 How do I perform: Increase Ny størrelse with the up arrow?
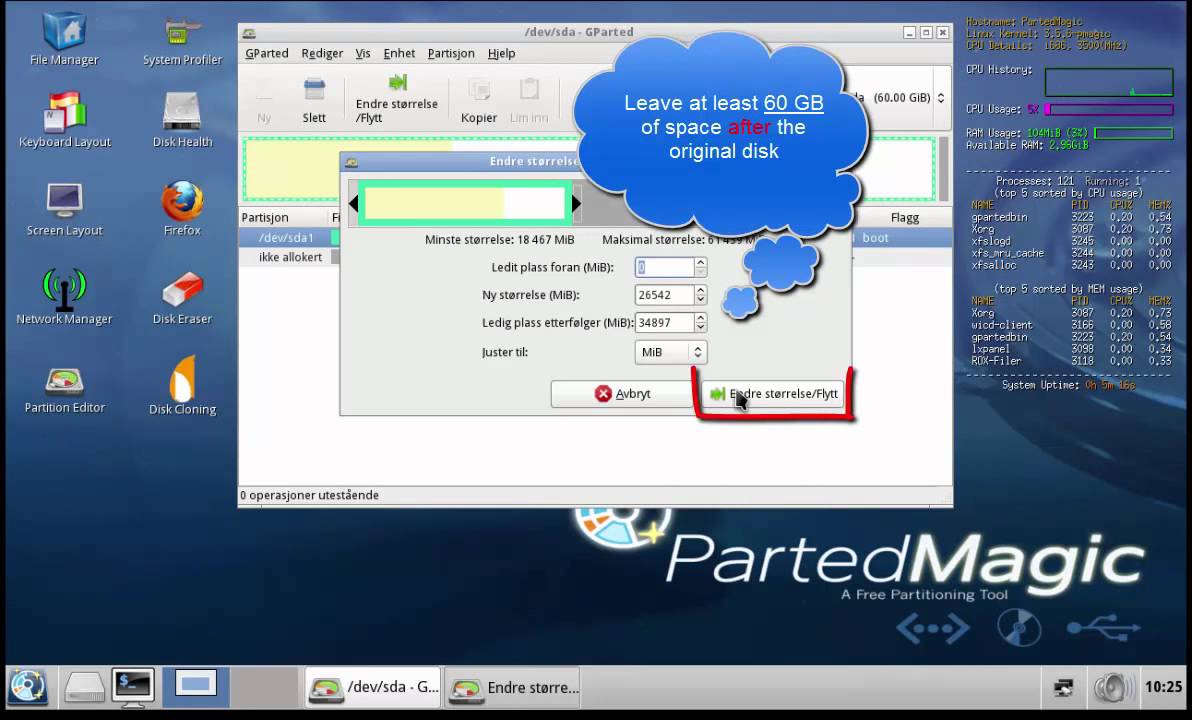(701, 289)
